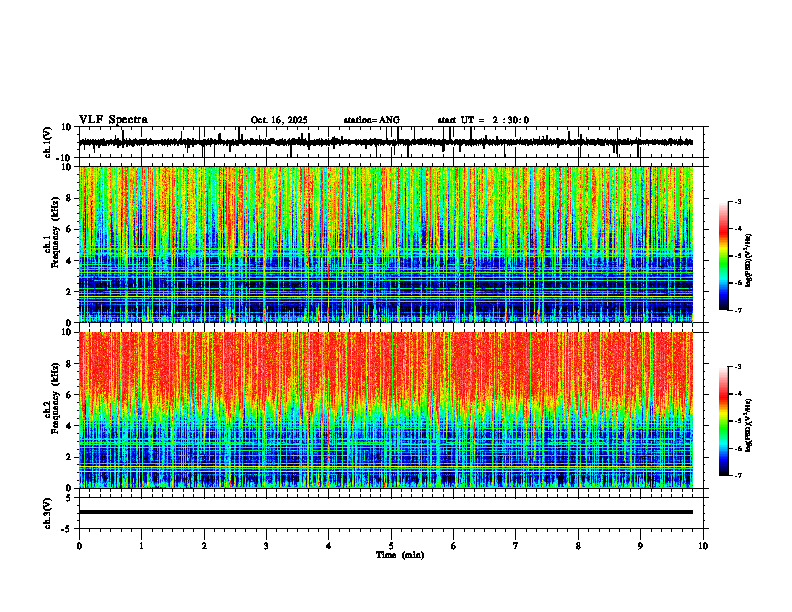Viewport: 792px width, 612px height.
Task: Click time axis tick label "7"
Action: [x=516, y=546]
